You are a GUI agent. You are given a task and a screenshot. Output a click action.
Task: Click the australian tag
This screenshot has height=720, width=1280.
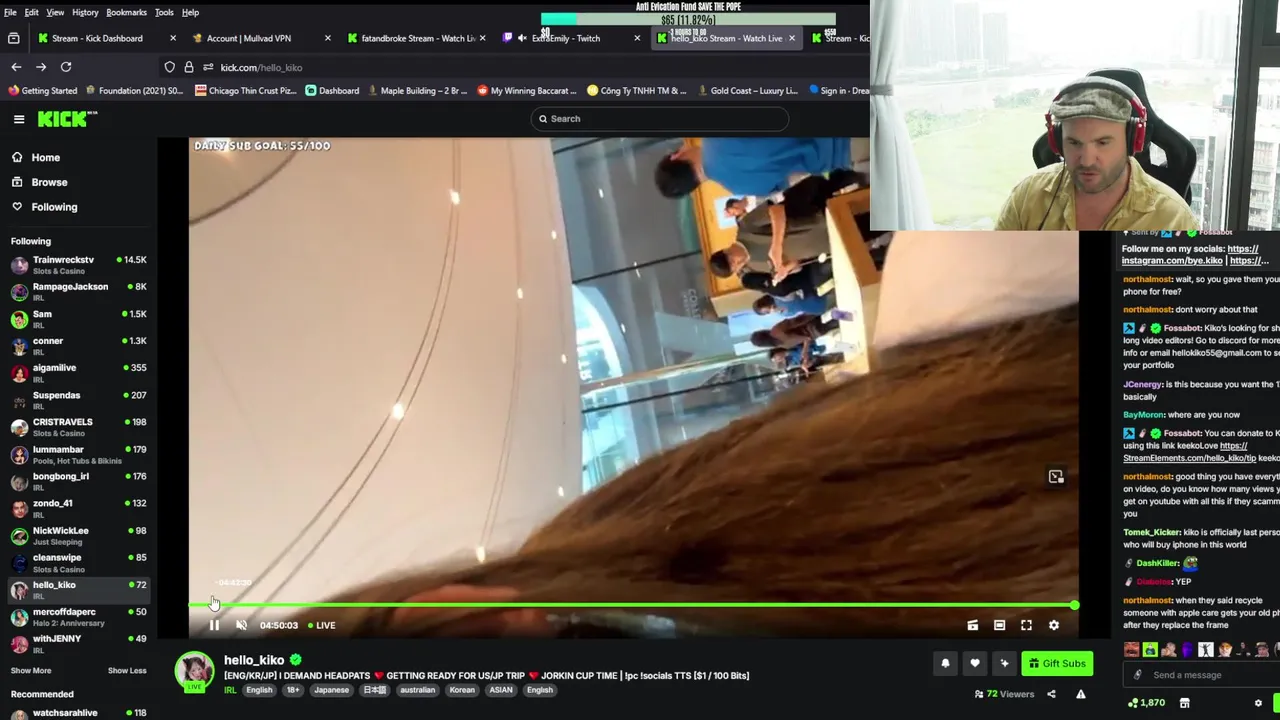417,690
